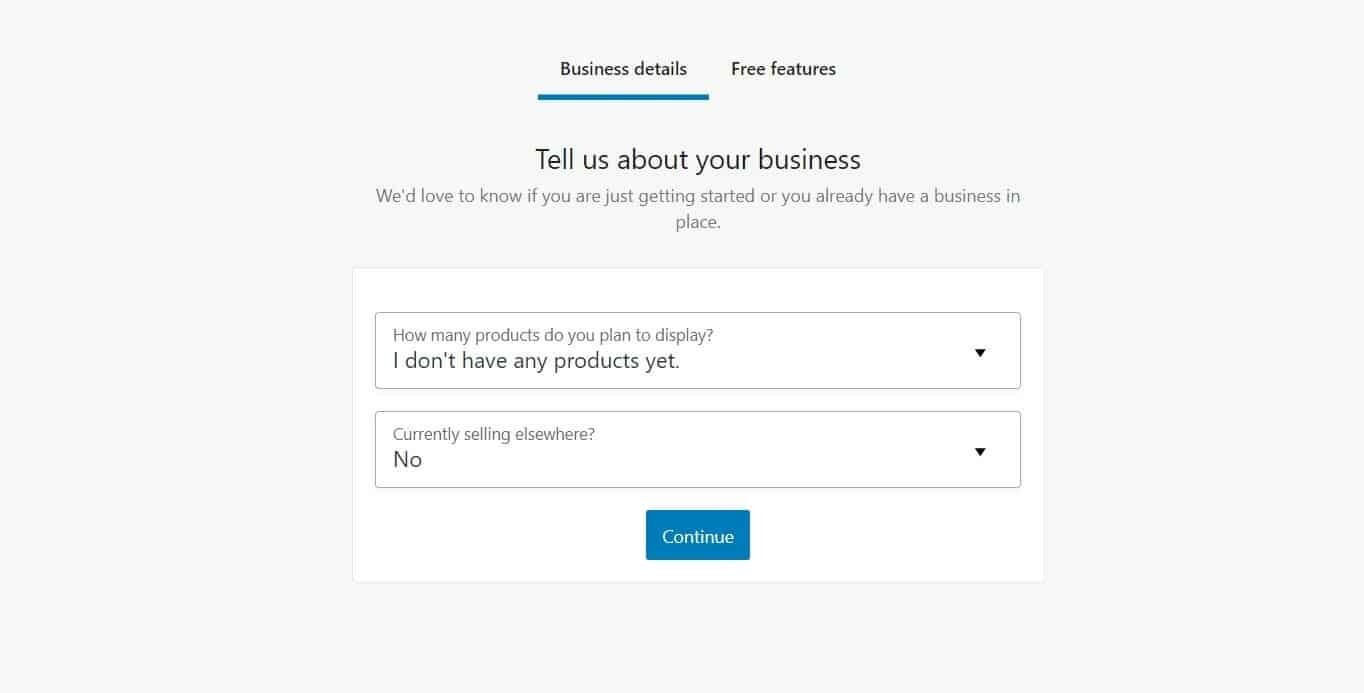
Task: Click "I don't have any products yet." value
Action: coord(536,362)
